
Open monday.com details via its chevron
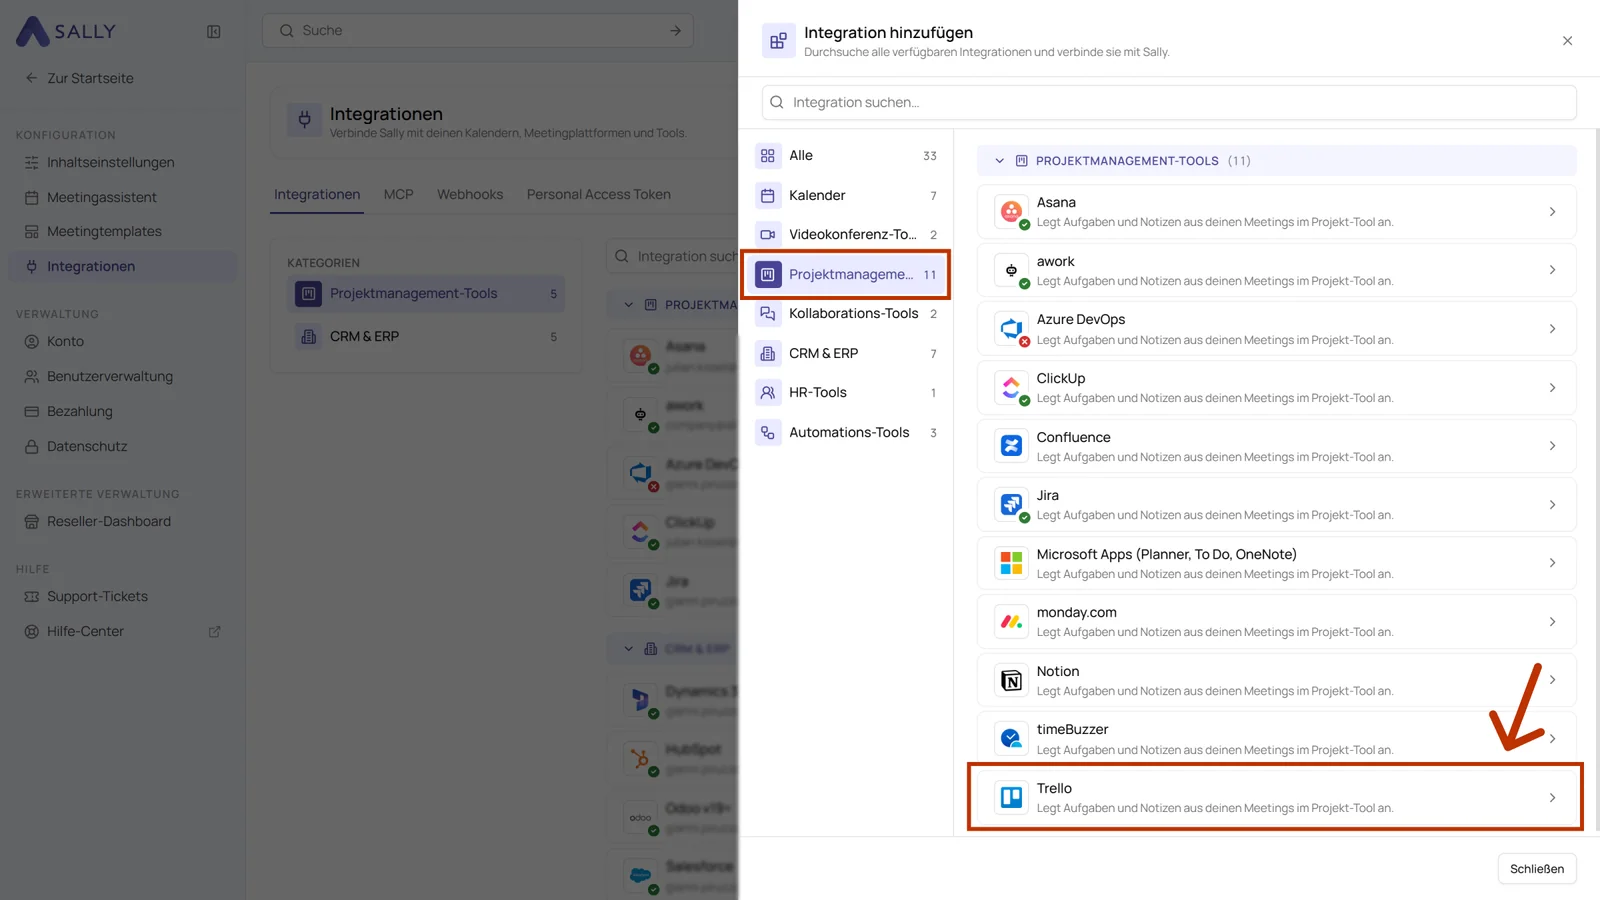click(x=1552, y=621)
